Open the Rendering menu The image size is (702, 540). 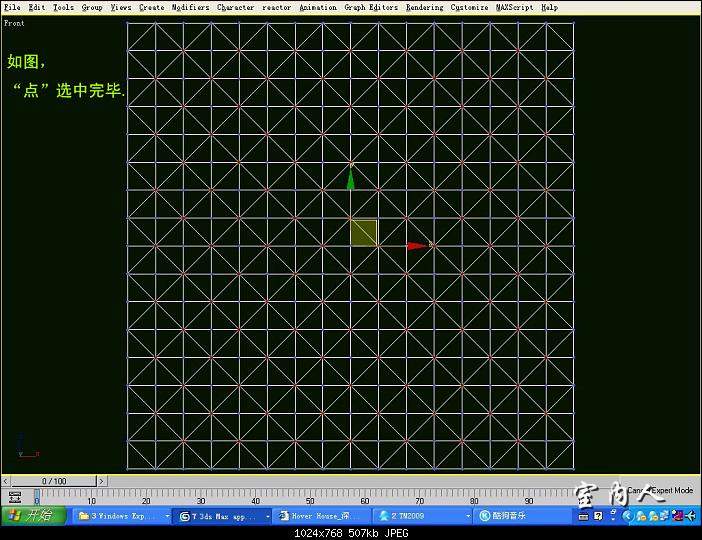(x=424, y=7)
